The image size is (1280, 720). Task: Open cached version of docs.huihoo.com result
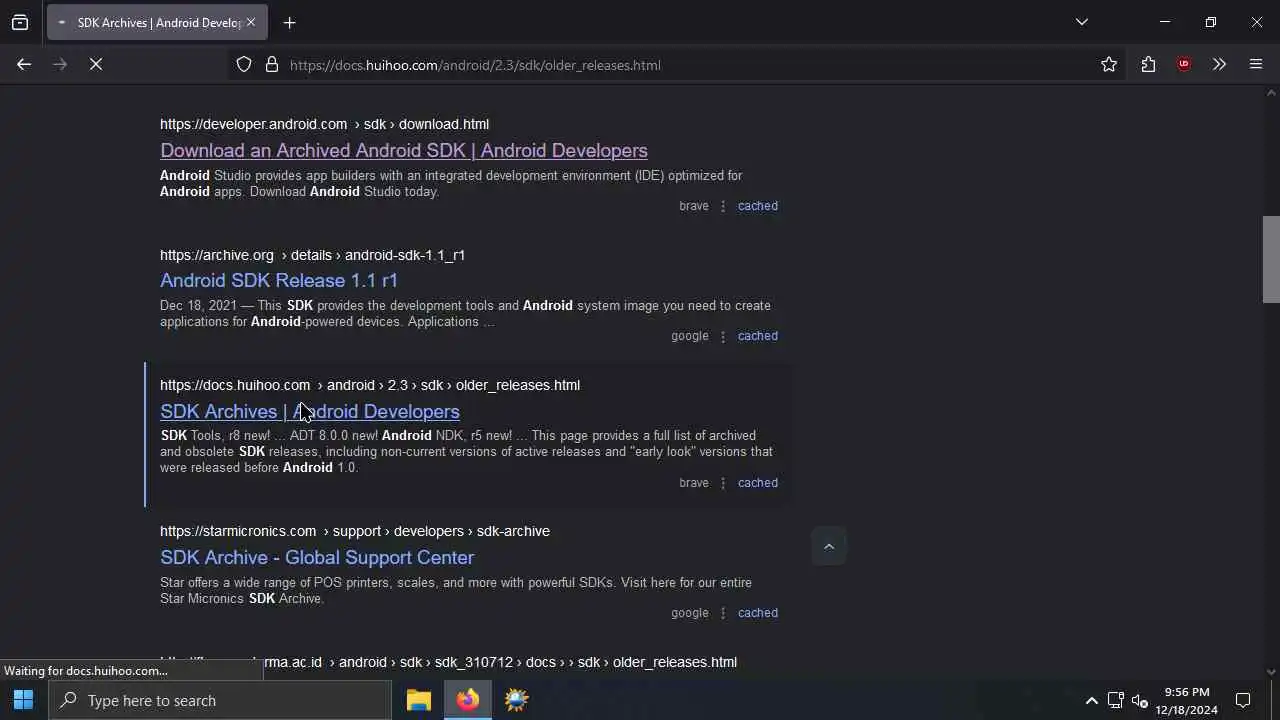[757, 483]
